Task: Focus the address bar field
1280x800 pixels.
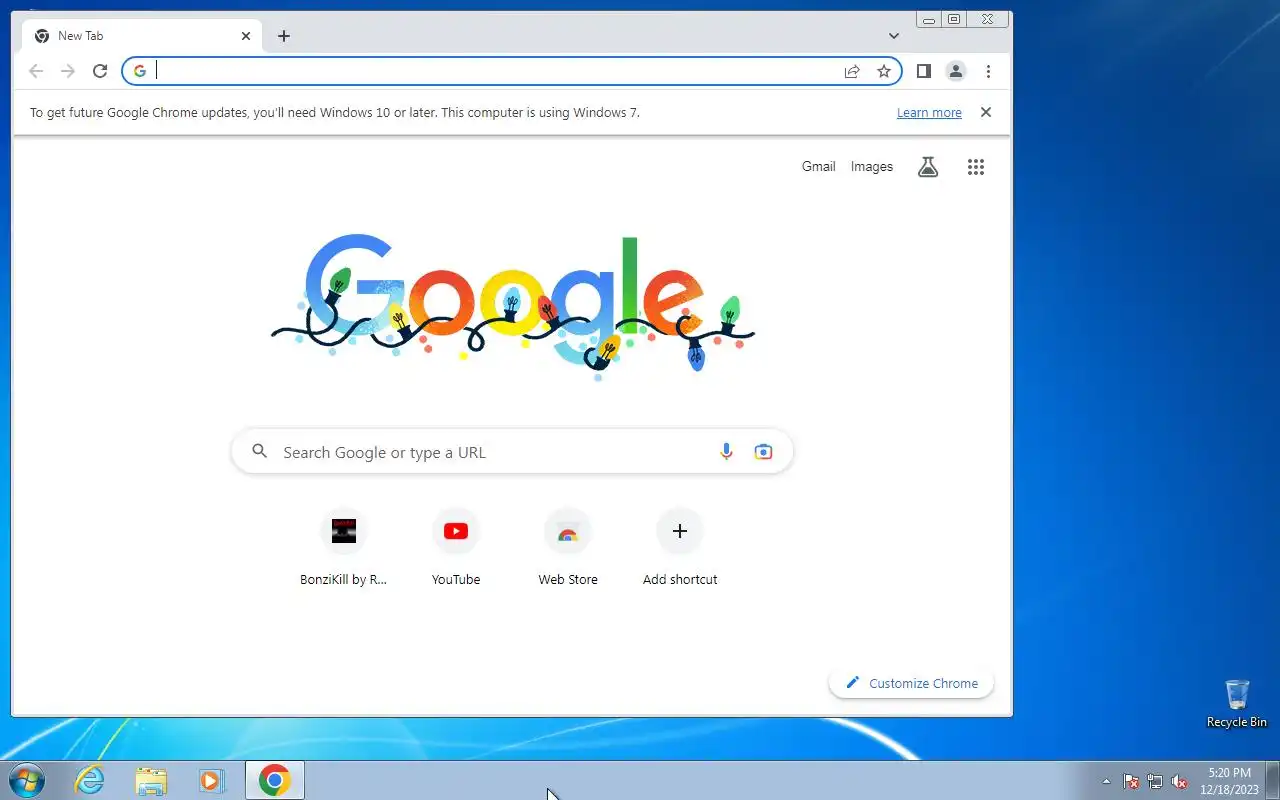Action: pos(512,71)
